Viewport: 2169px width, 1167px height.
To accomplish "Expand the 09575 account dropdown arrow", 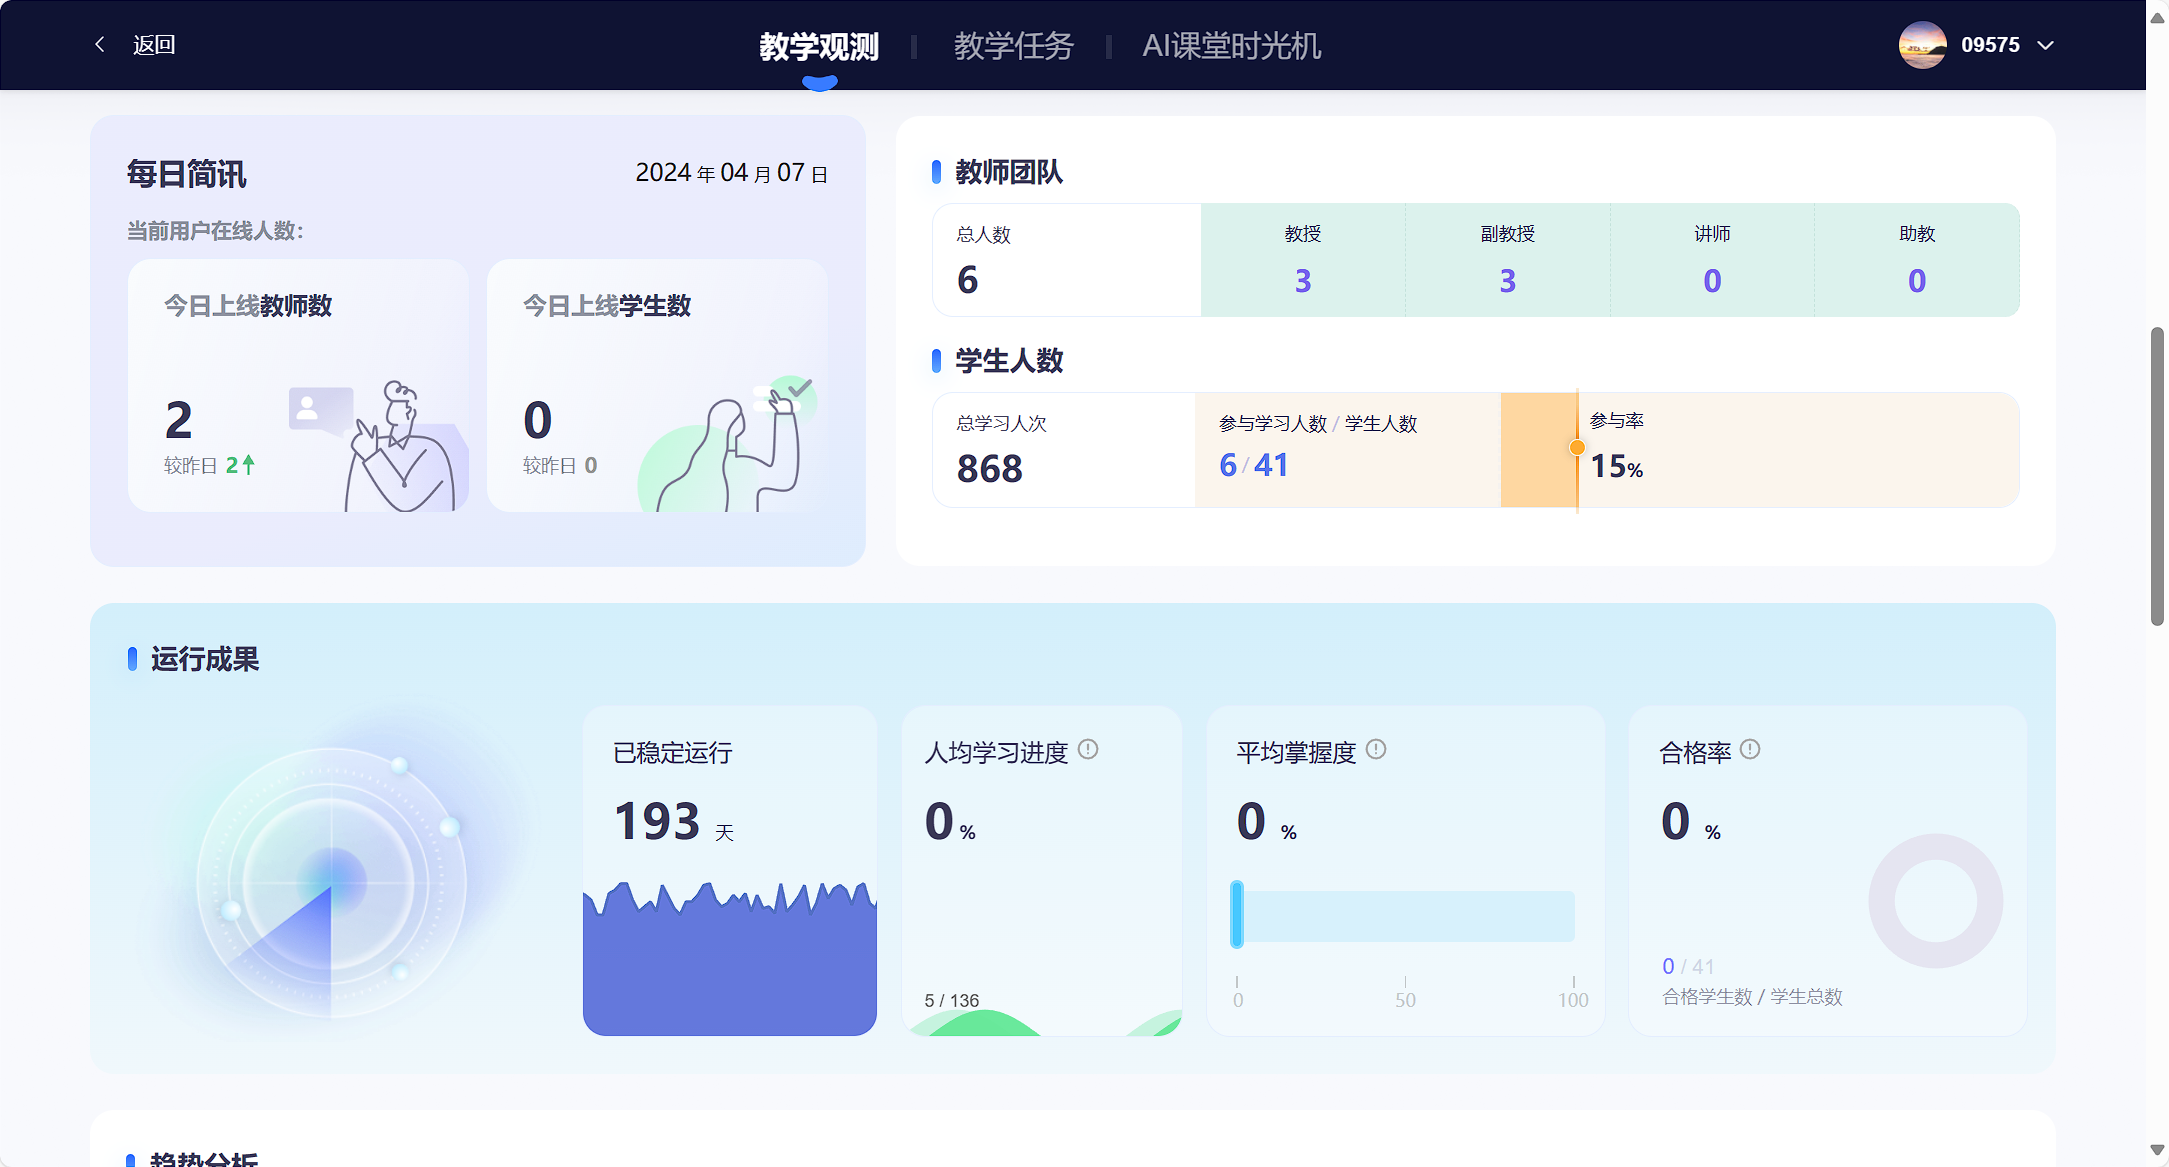I will 2046,45.
